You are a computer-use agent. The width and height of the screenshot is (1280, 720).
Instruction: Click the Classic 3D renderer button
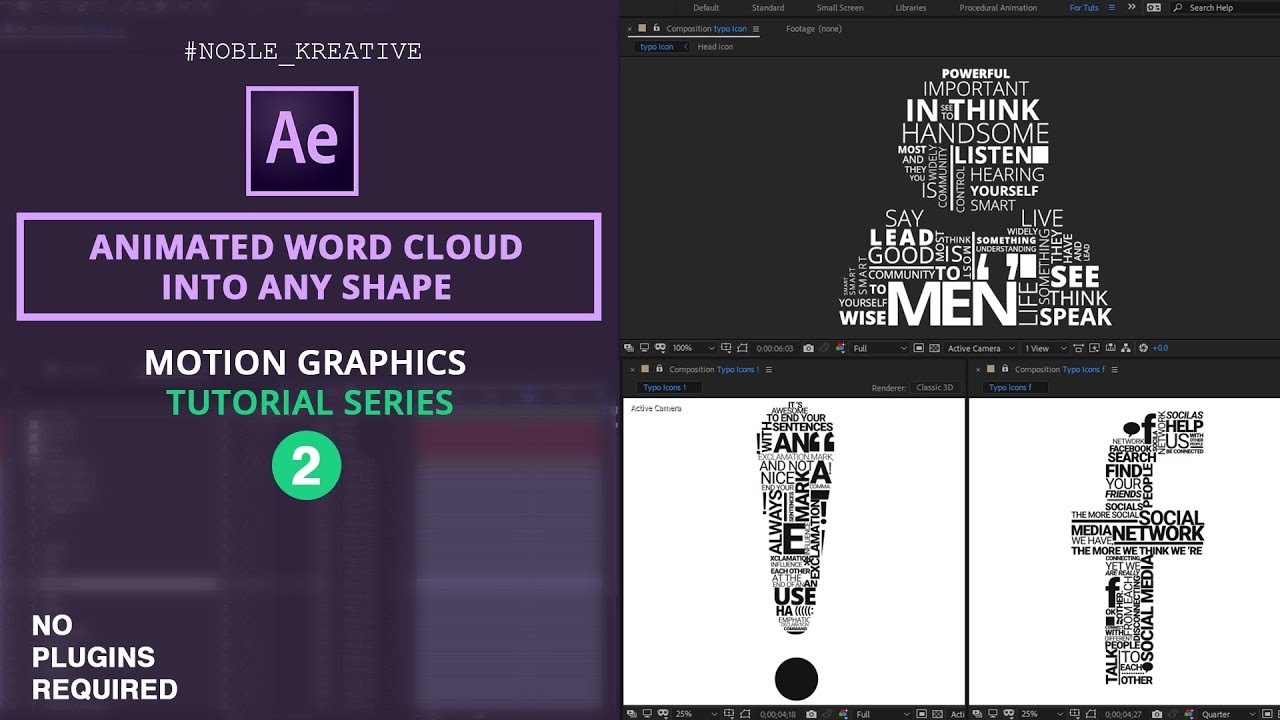[x=935, y=387]
